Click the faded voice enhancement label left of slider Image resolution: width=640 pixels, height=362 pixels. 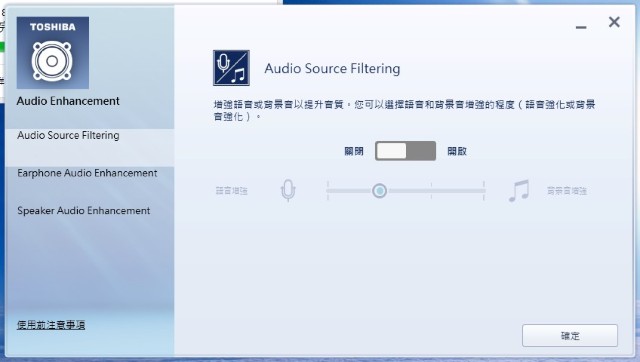[x=231, y=191]
